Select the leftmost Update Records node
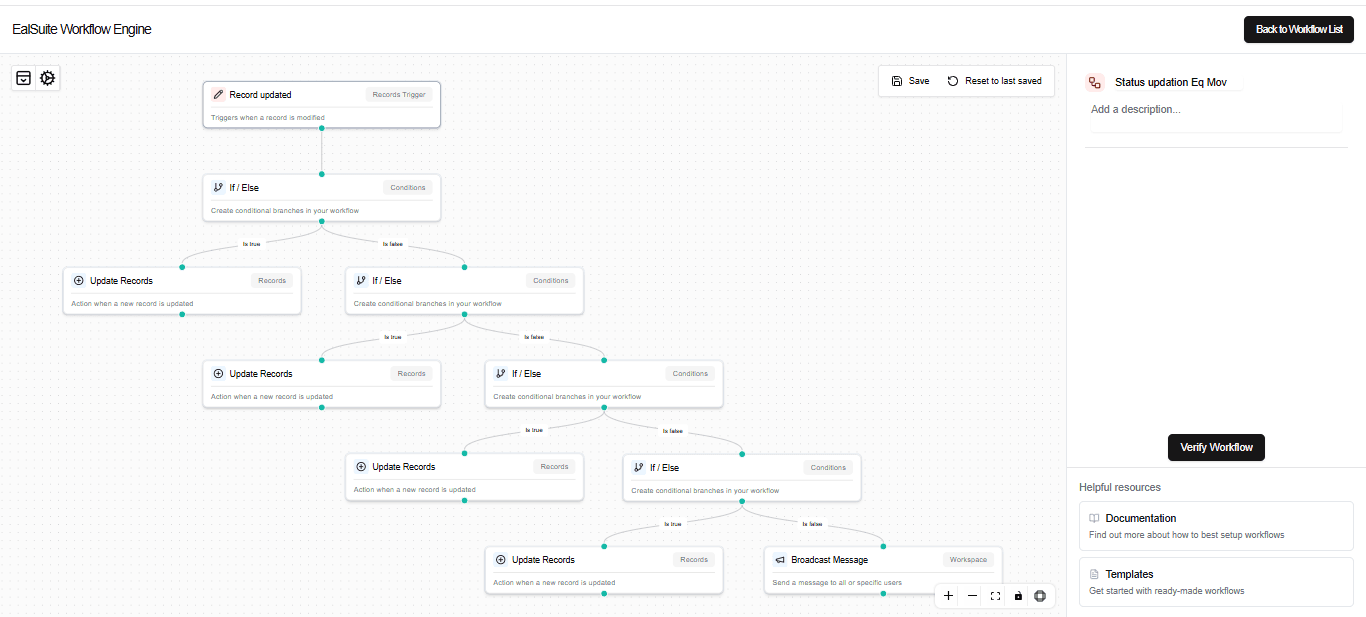The image size is (1366, 617). (181, 290)
